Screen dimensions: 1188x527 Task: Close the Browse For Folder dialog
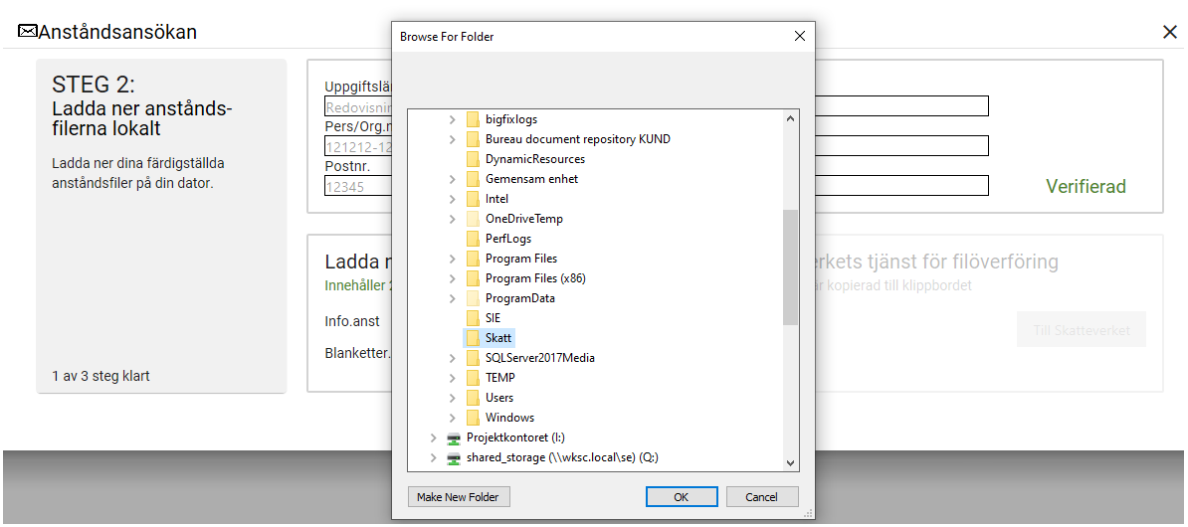pyautogui.click(x=799, y=36)
